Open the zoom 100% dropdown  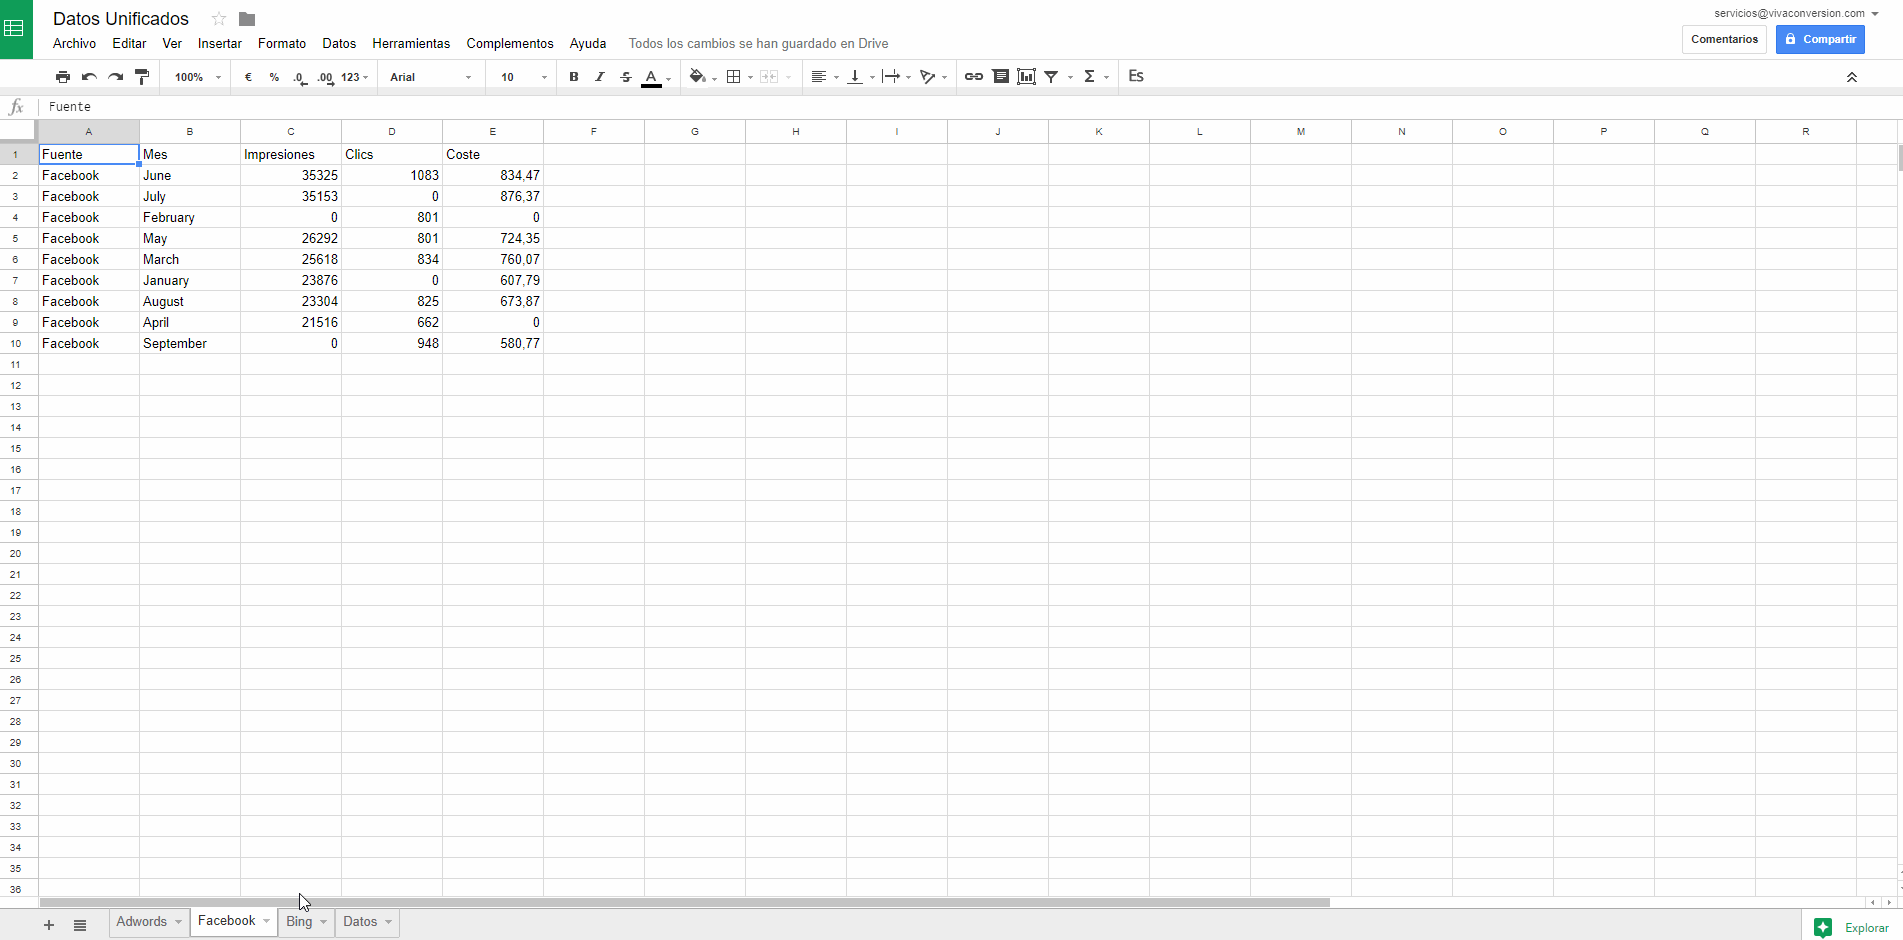pos(198,77)
